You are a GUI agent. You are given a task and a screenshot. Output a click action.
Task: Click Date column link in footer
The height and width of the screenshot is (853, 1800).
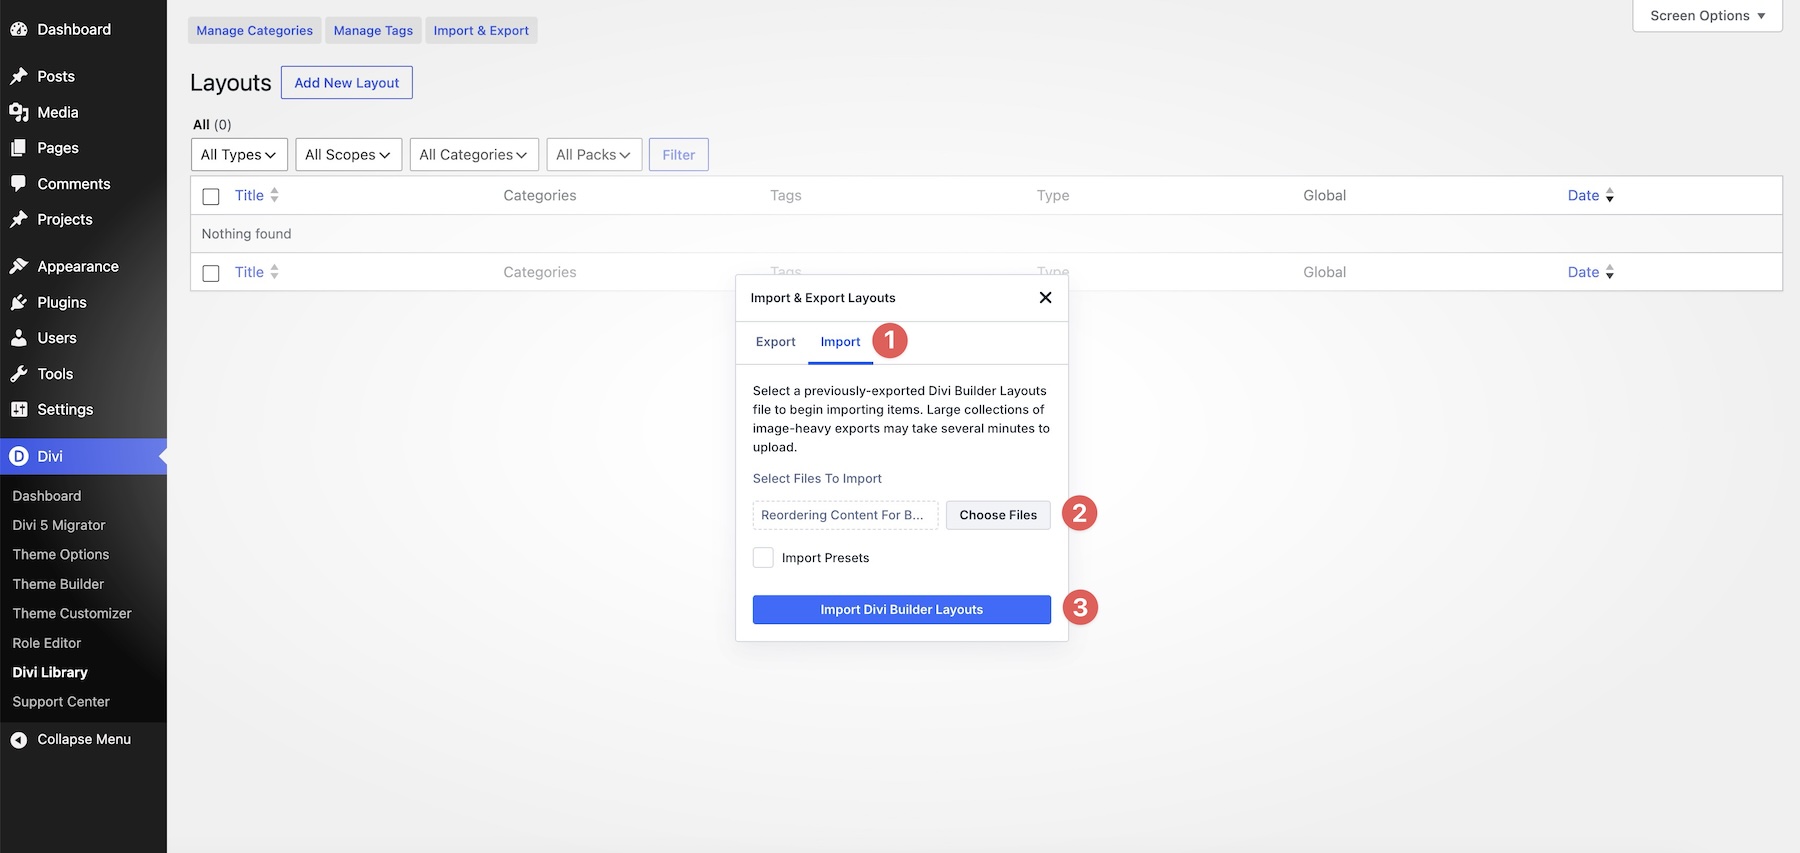(x=1583, y=272)
